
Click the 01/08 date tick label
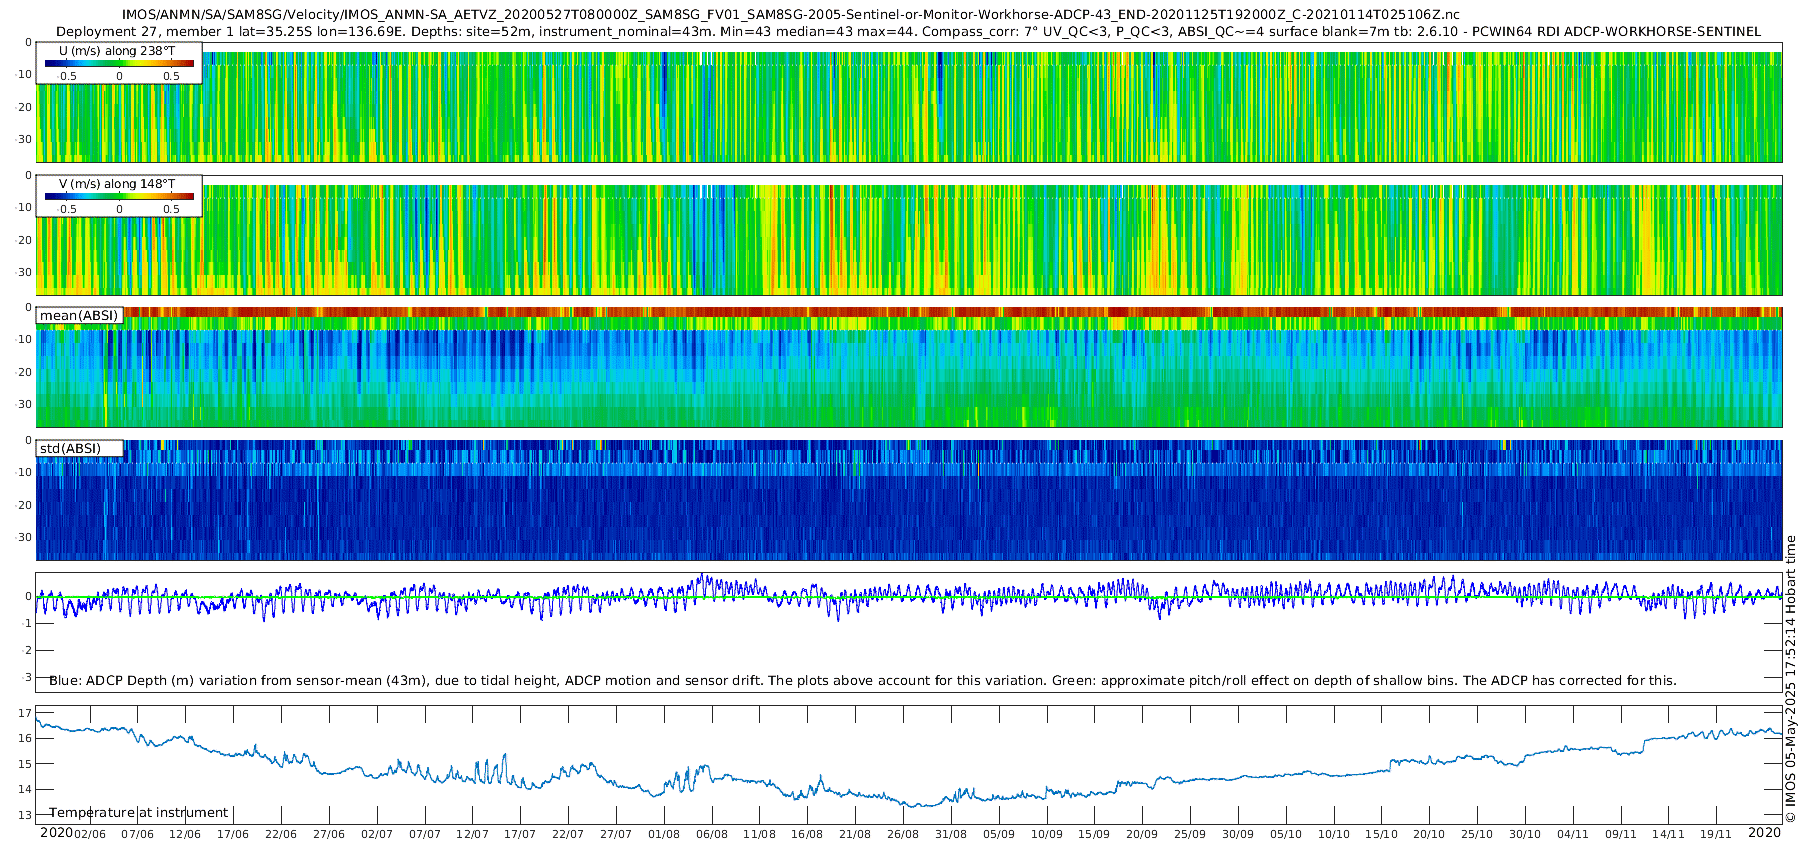click(664, 834)
